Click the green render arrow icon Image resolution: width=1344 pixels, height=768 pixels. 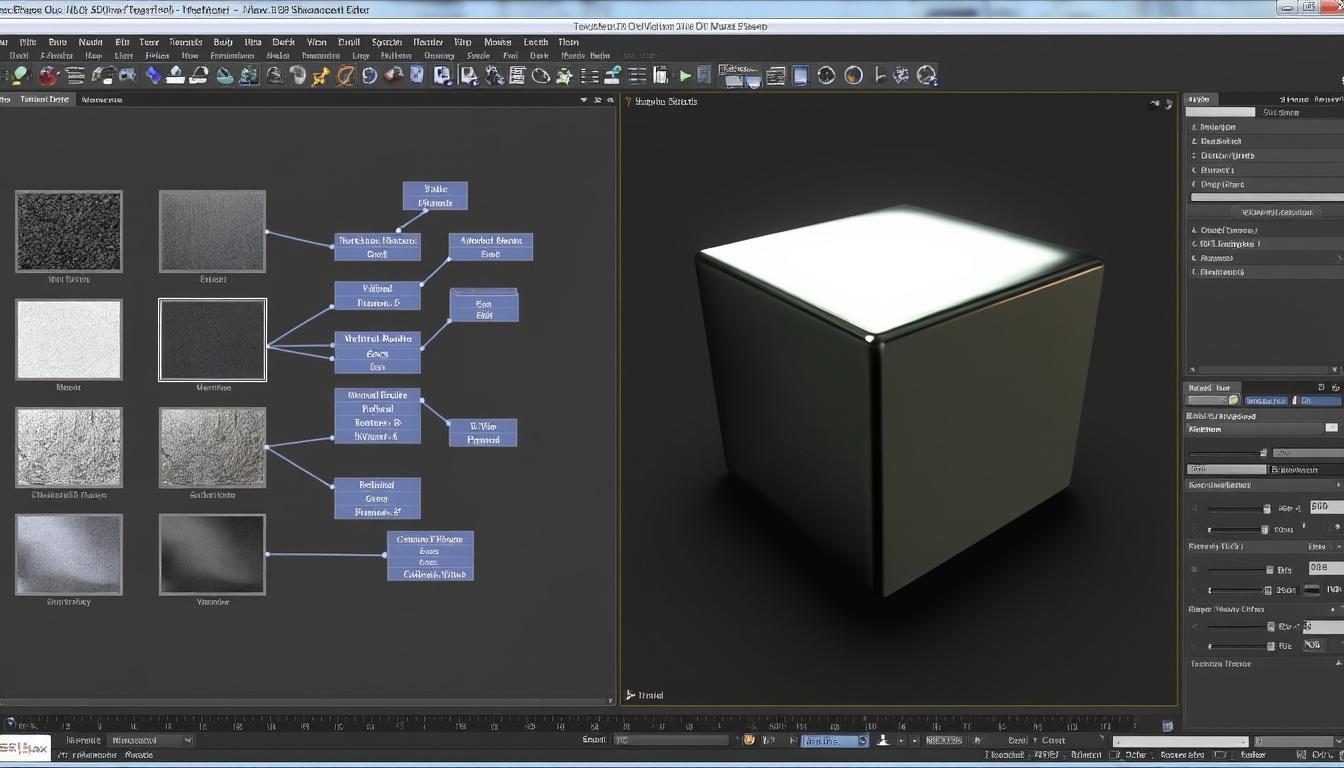(686, 75)
